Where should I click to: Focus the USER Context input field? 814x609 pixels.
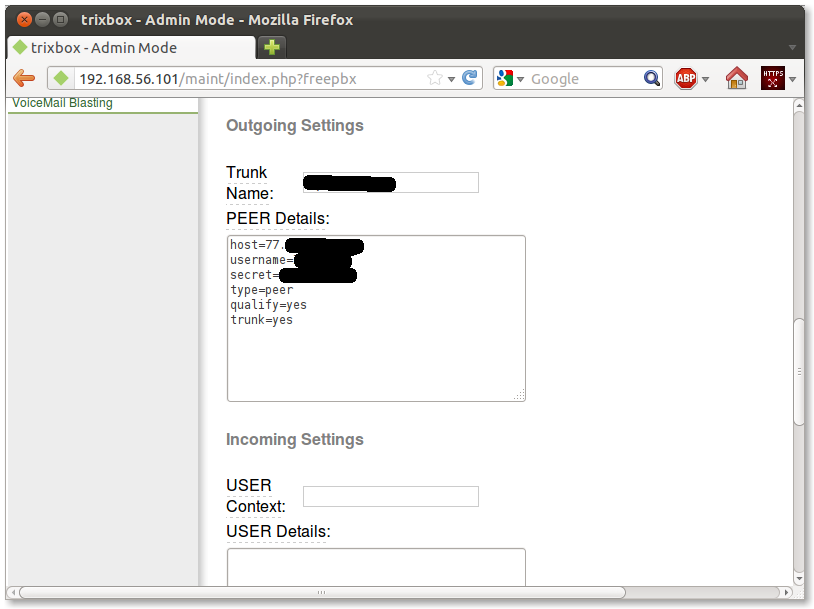[390, 496]
